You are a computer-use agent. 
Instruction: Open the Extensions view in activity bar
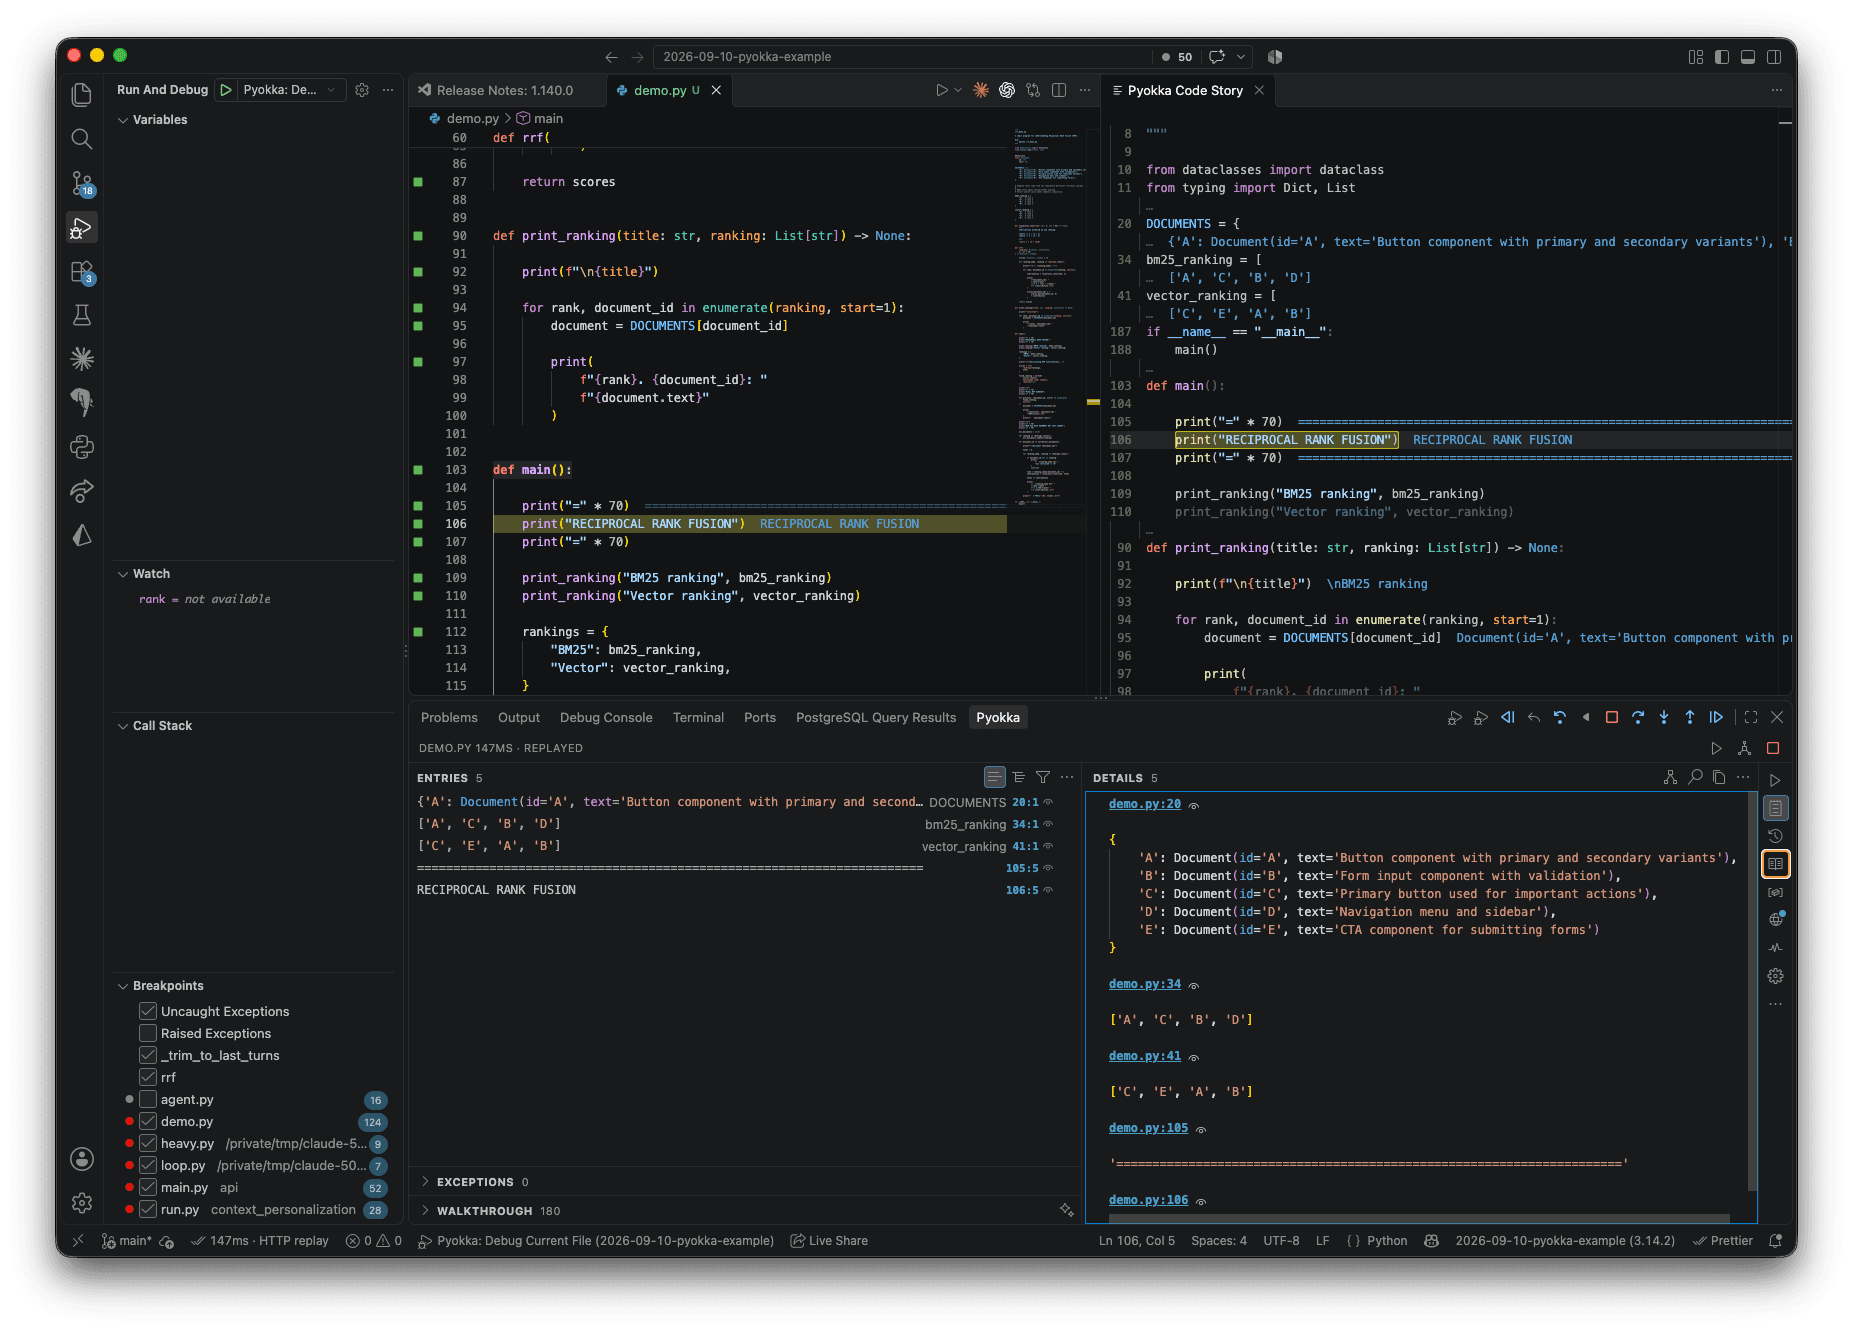coord(82,272)
